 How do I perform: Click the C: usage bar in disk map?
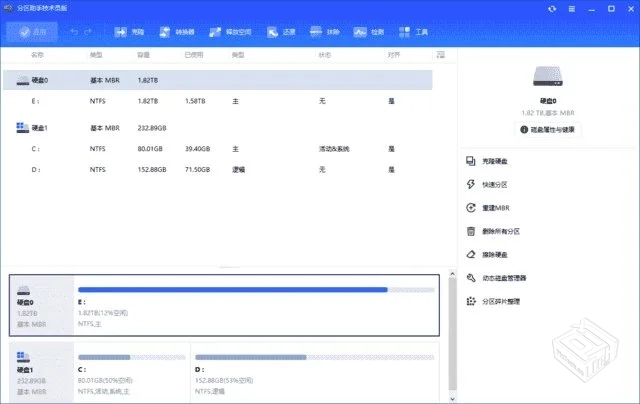[131, 357]
